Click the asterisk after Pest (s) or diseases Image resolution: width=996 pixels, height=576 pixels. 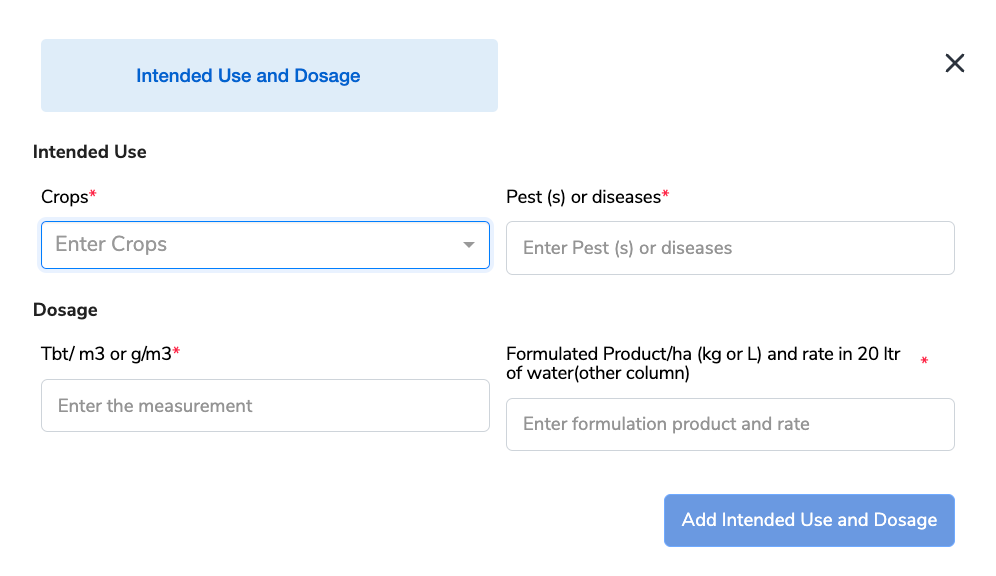coord(666,195)
